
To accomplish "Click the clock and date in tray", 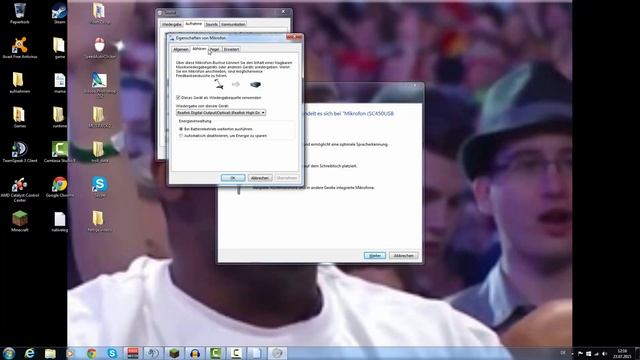I will pyautogui.click(x=622, y=353).
